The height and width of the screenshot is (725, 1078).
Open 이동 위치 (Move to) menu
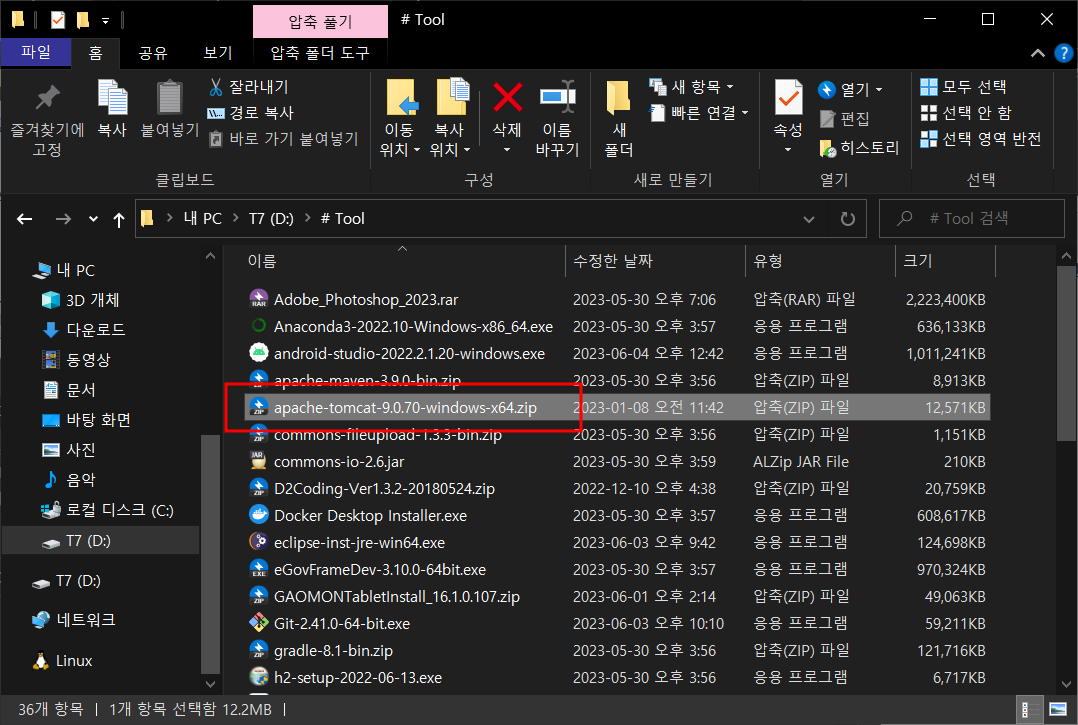(x=399, y=118)
